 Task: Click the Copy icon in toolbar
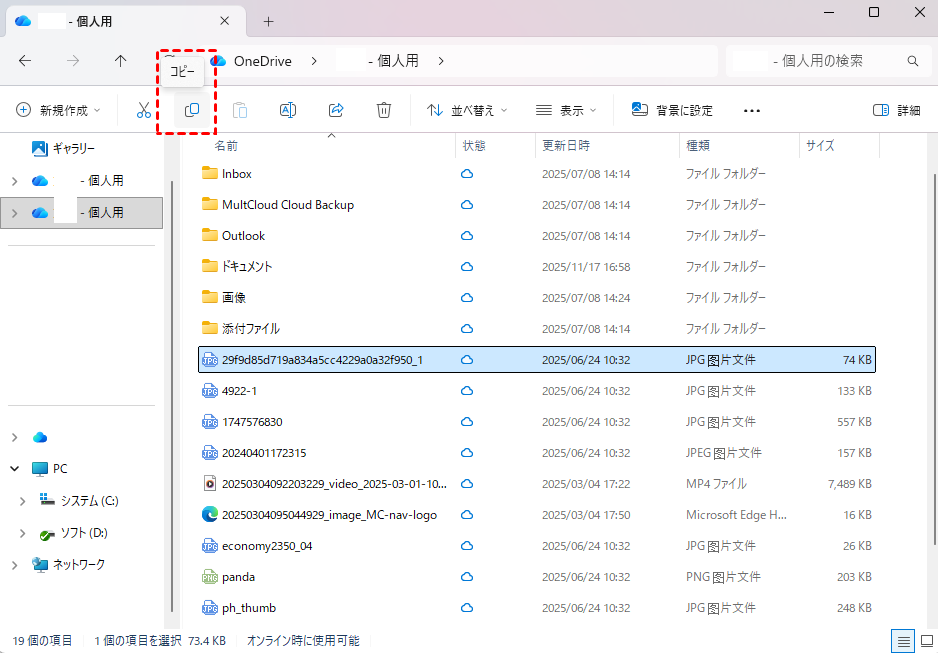click(192, 110)
